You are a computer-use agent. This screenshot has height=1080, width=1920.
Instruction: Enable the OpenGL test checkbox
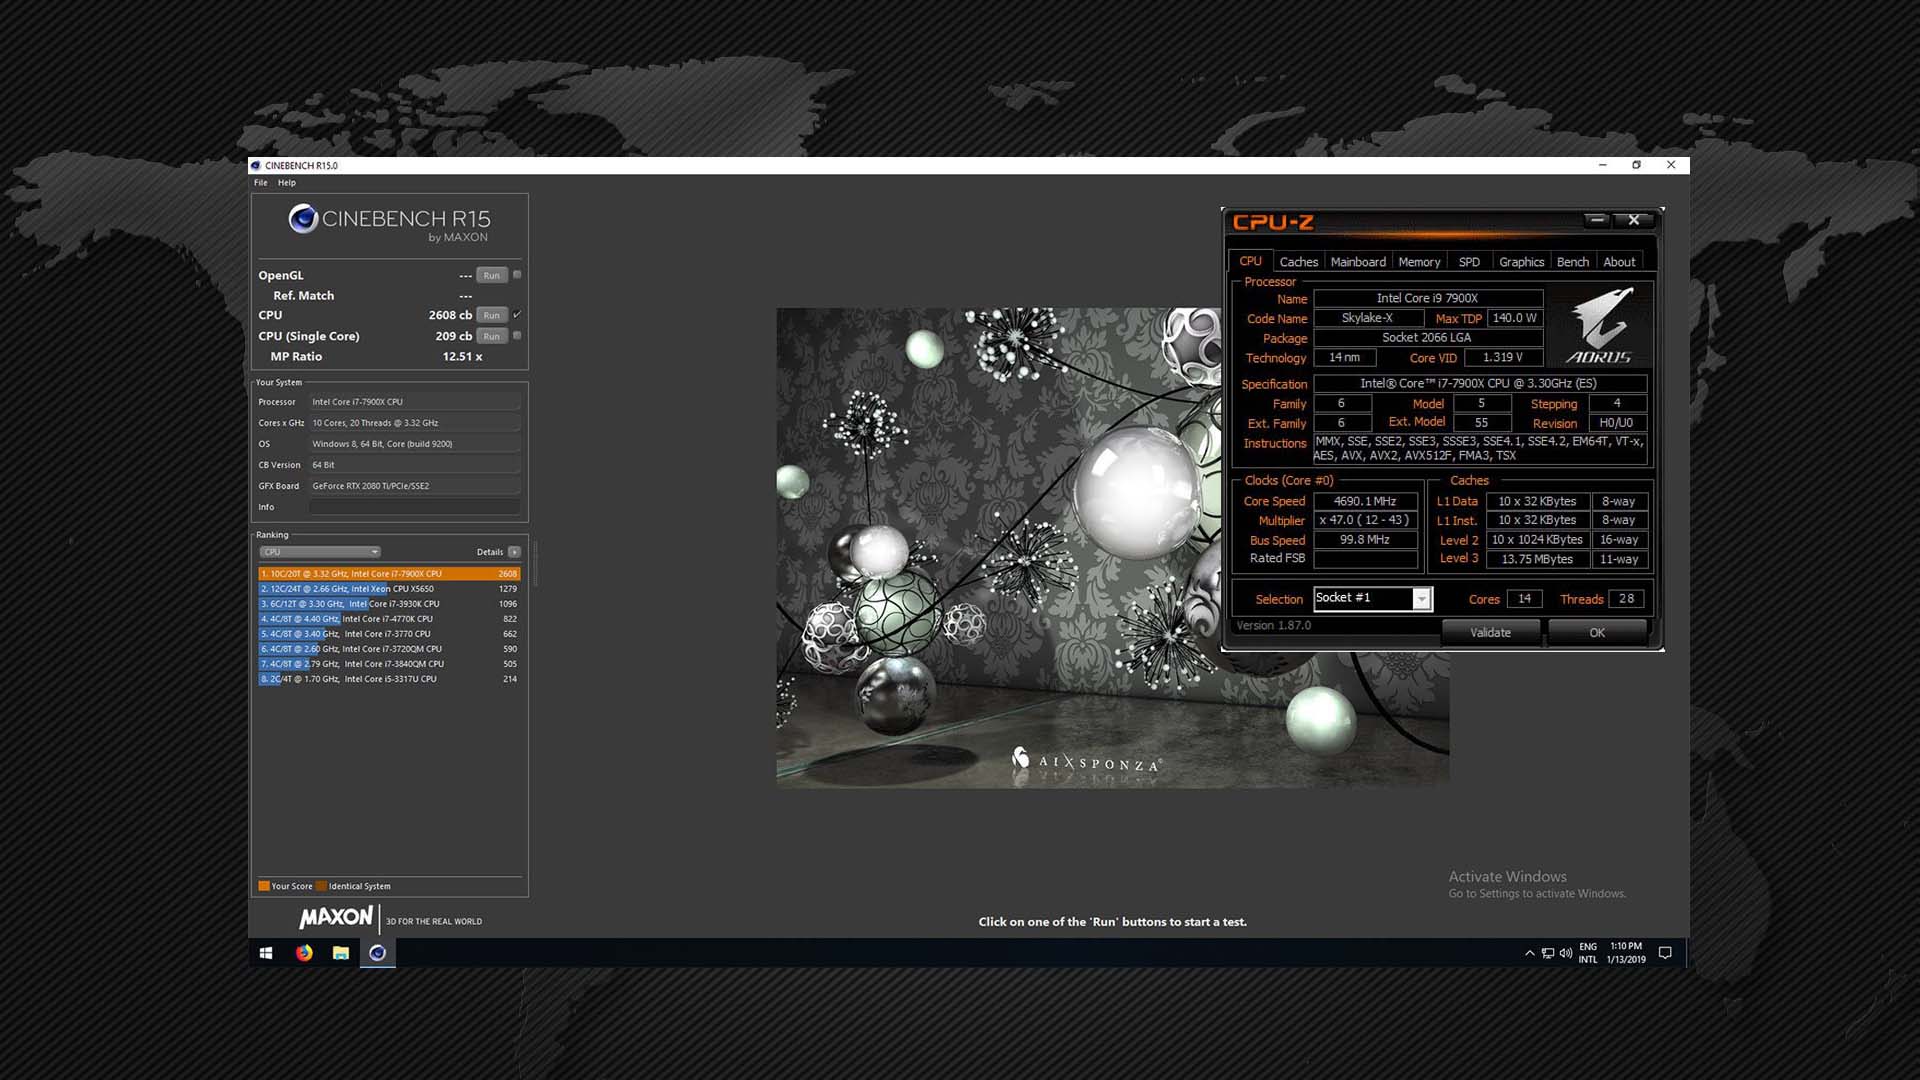tap(517, 275)
